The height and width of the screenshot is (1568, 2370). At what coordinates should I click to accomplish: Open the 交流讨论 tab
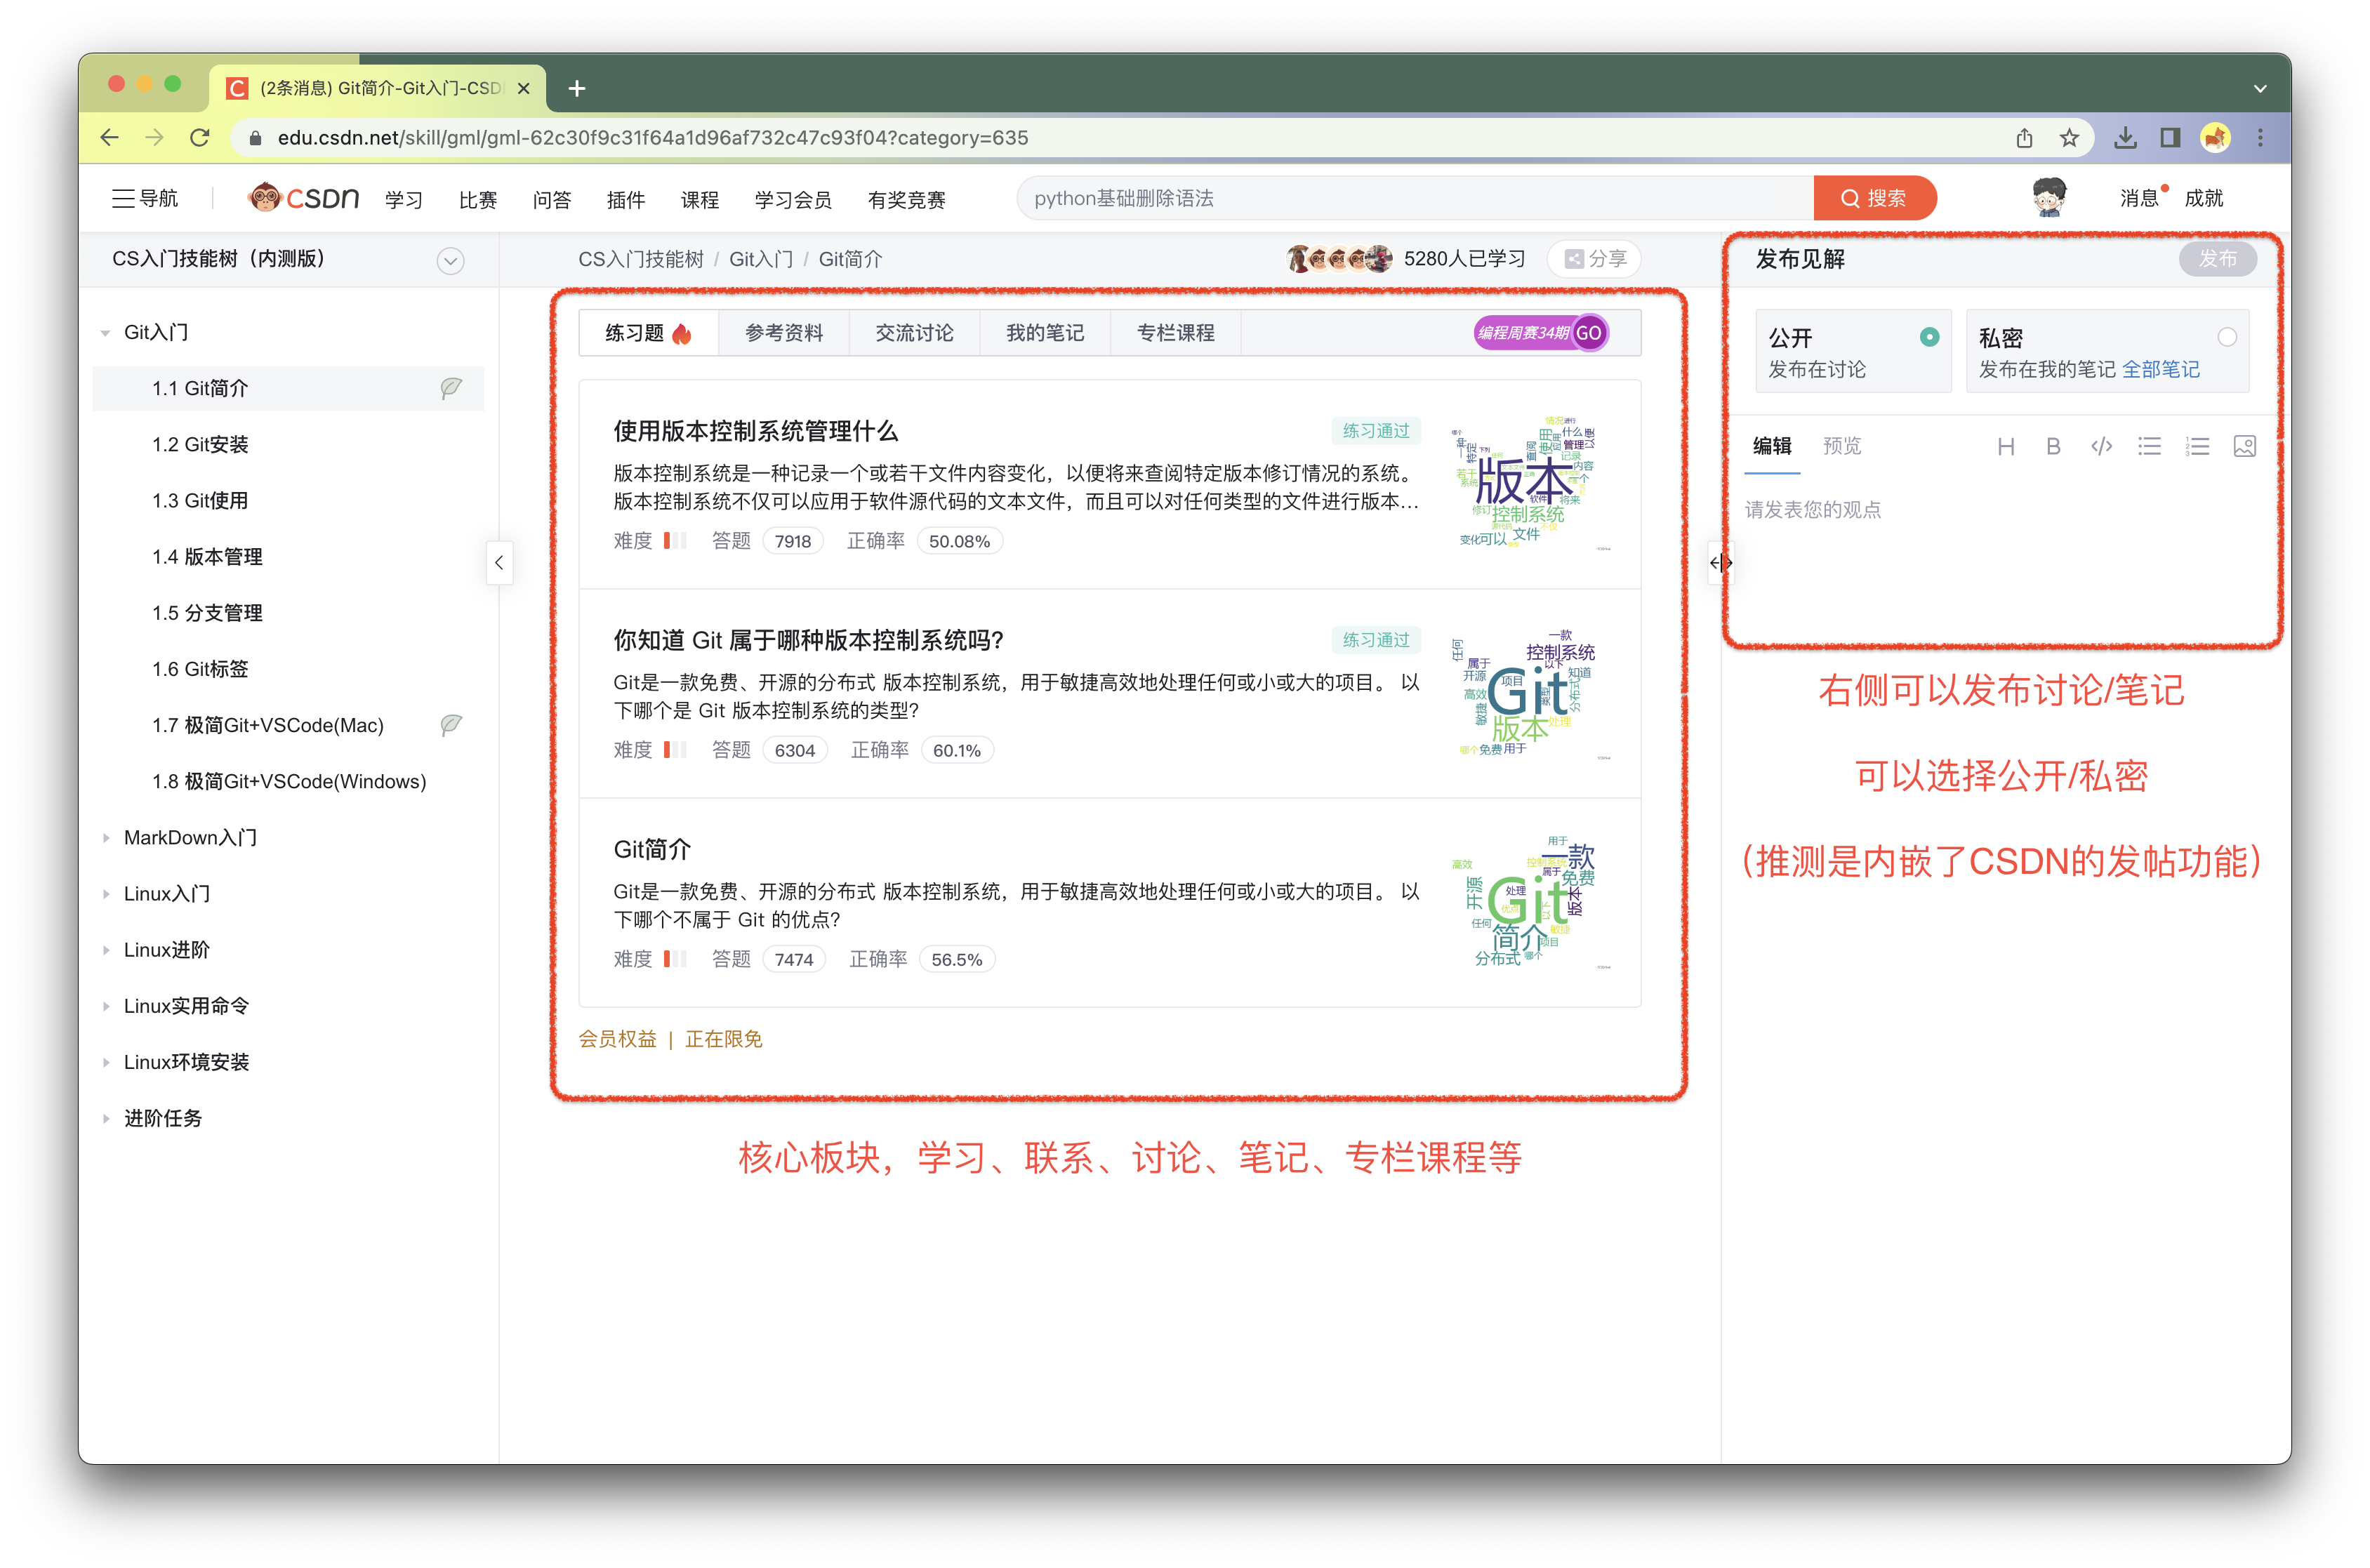[x=914, y=333]
